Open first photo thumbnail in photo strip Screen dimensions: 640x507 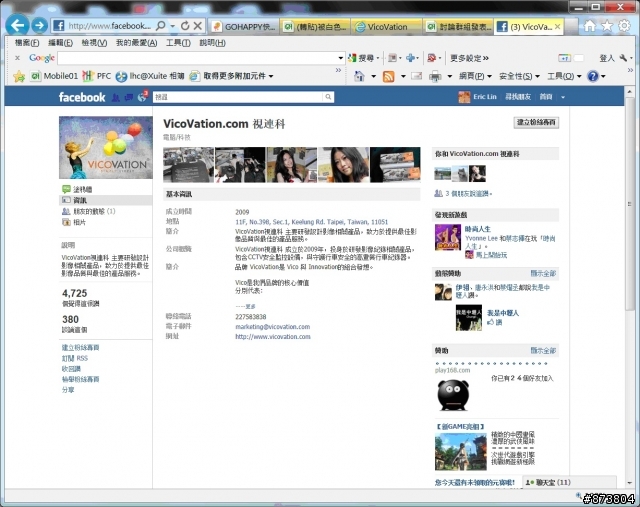coord(188,165)
